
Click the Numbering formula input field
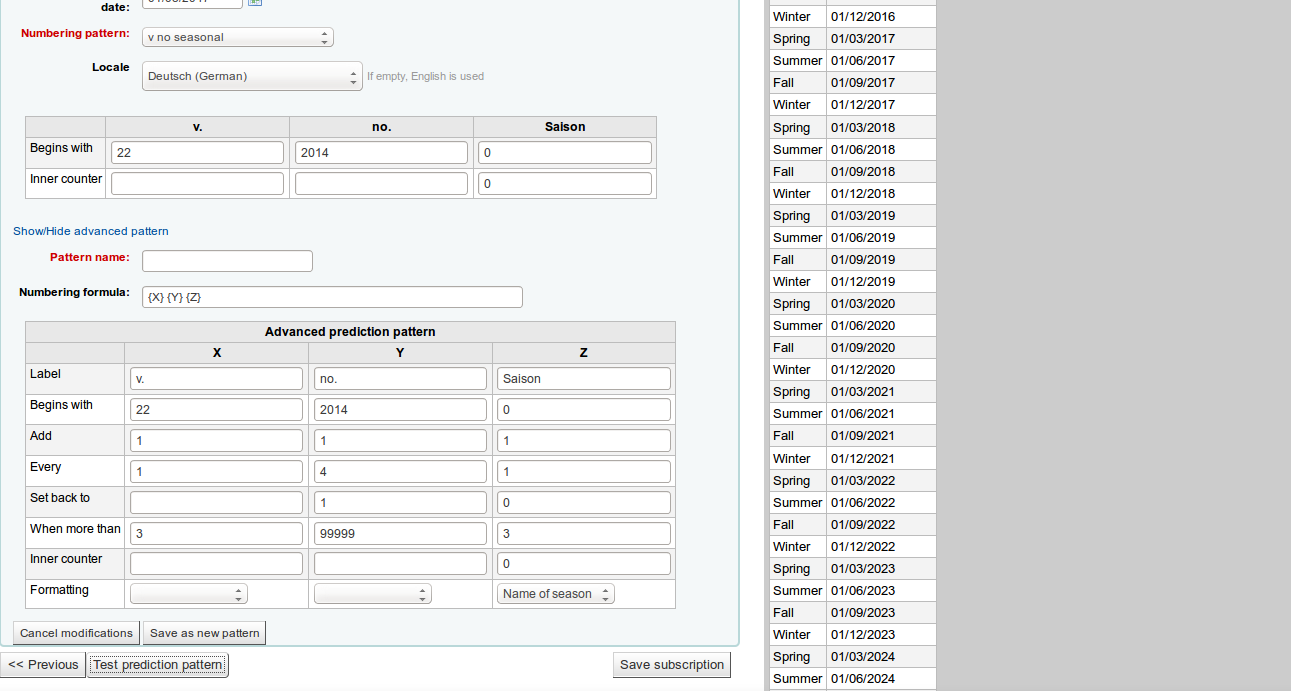[x=332, y=297]
